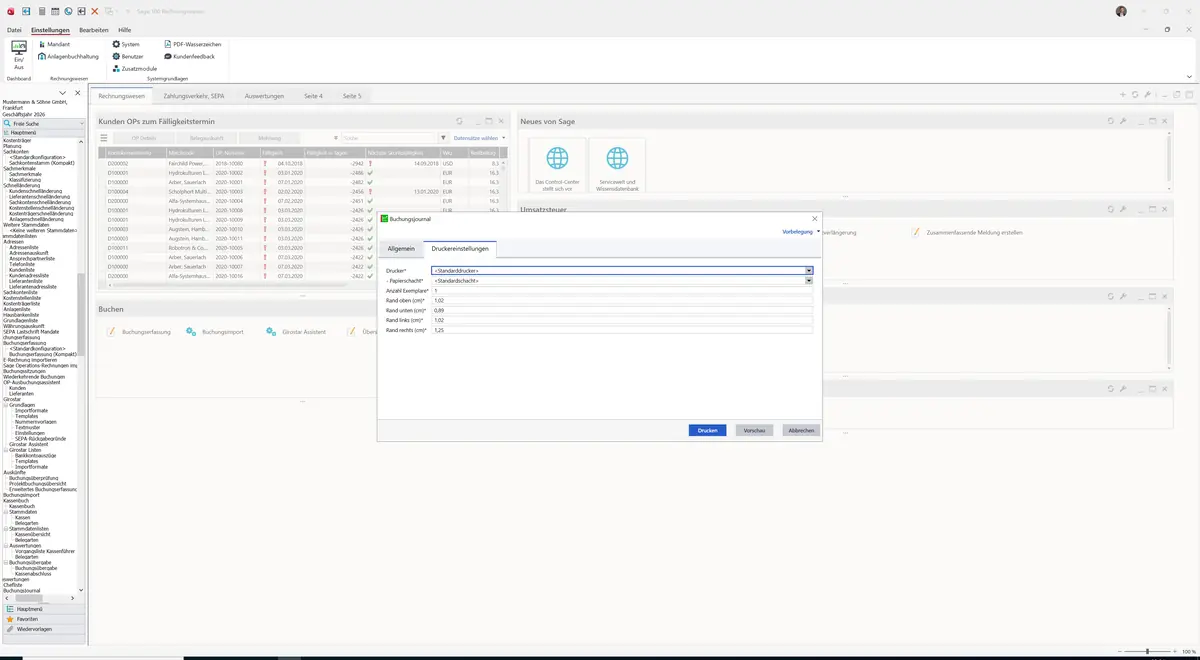Open System settings gear

pyautogui.click(x=125, y=44)
